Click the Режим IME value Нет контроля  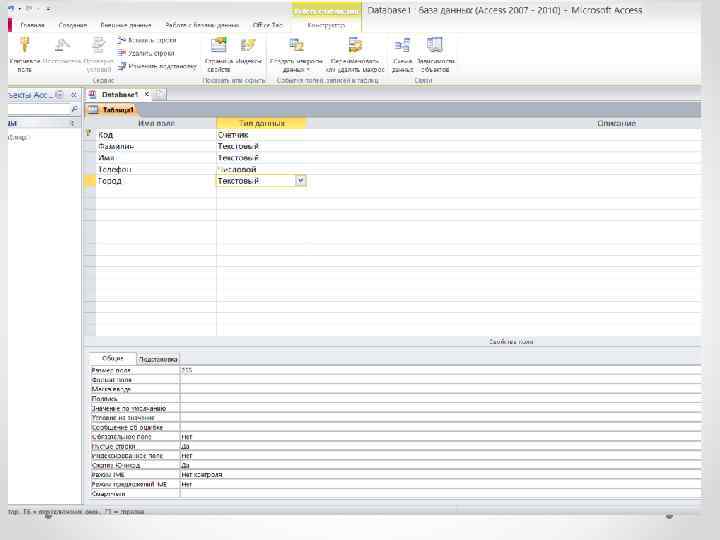coord(440,474)
